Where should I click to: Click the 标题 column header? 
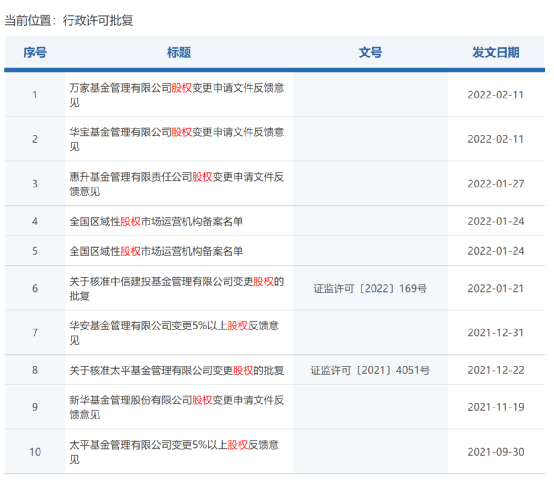[x=179, y=53]
